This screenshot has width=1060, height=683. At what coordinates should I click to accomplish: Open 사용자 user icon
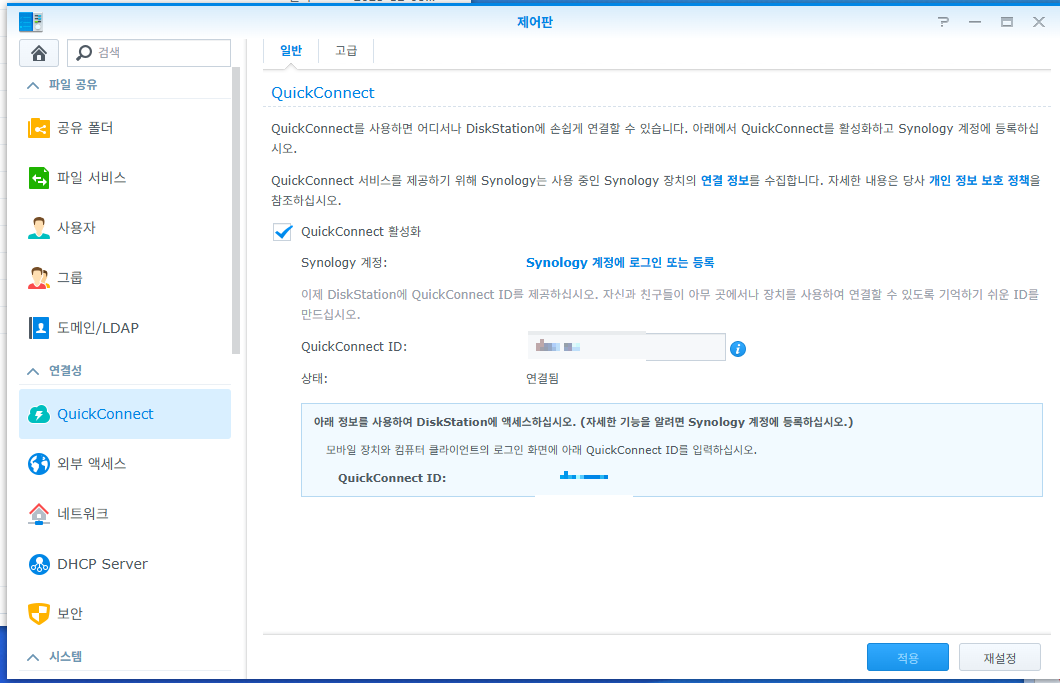(x=39, y=228)
